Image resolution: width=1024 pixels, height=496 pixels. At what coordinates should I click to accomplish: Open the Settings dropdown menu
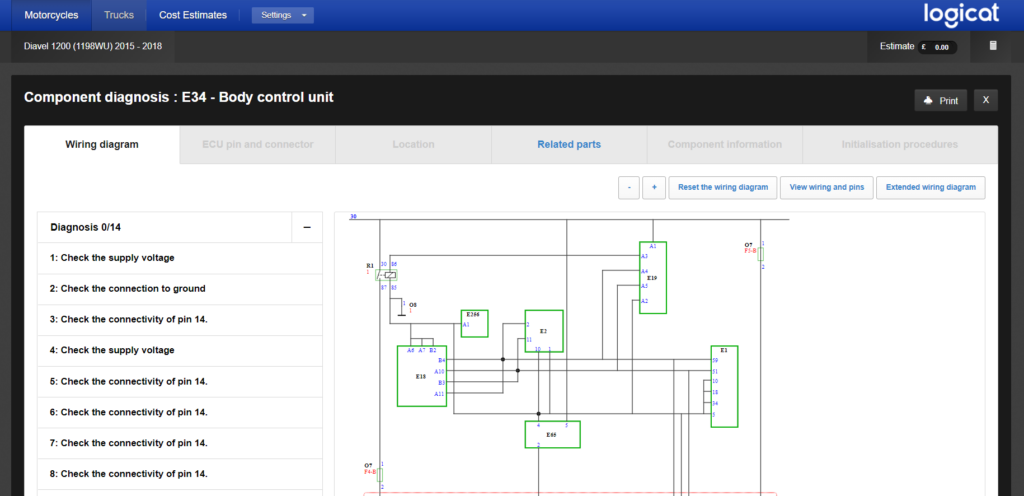click(x=282, y=15)
